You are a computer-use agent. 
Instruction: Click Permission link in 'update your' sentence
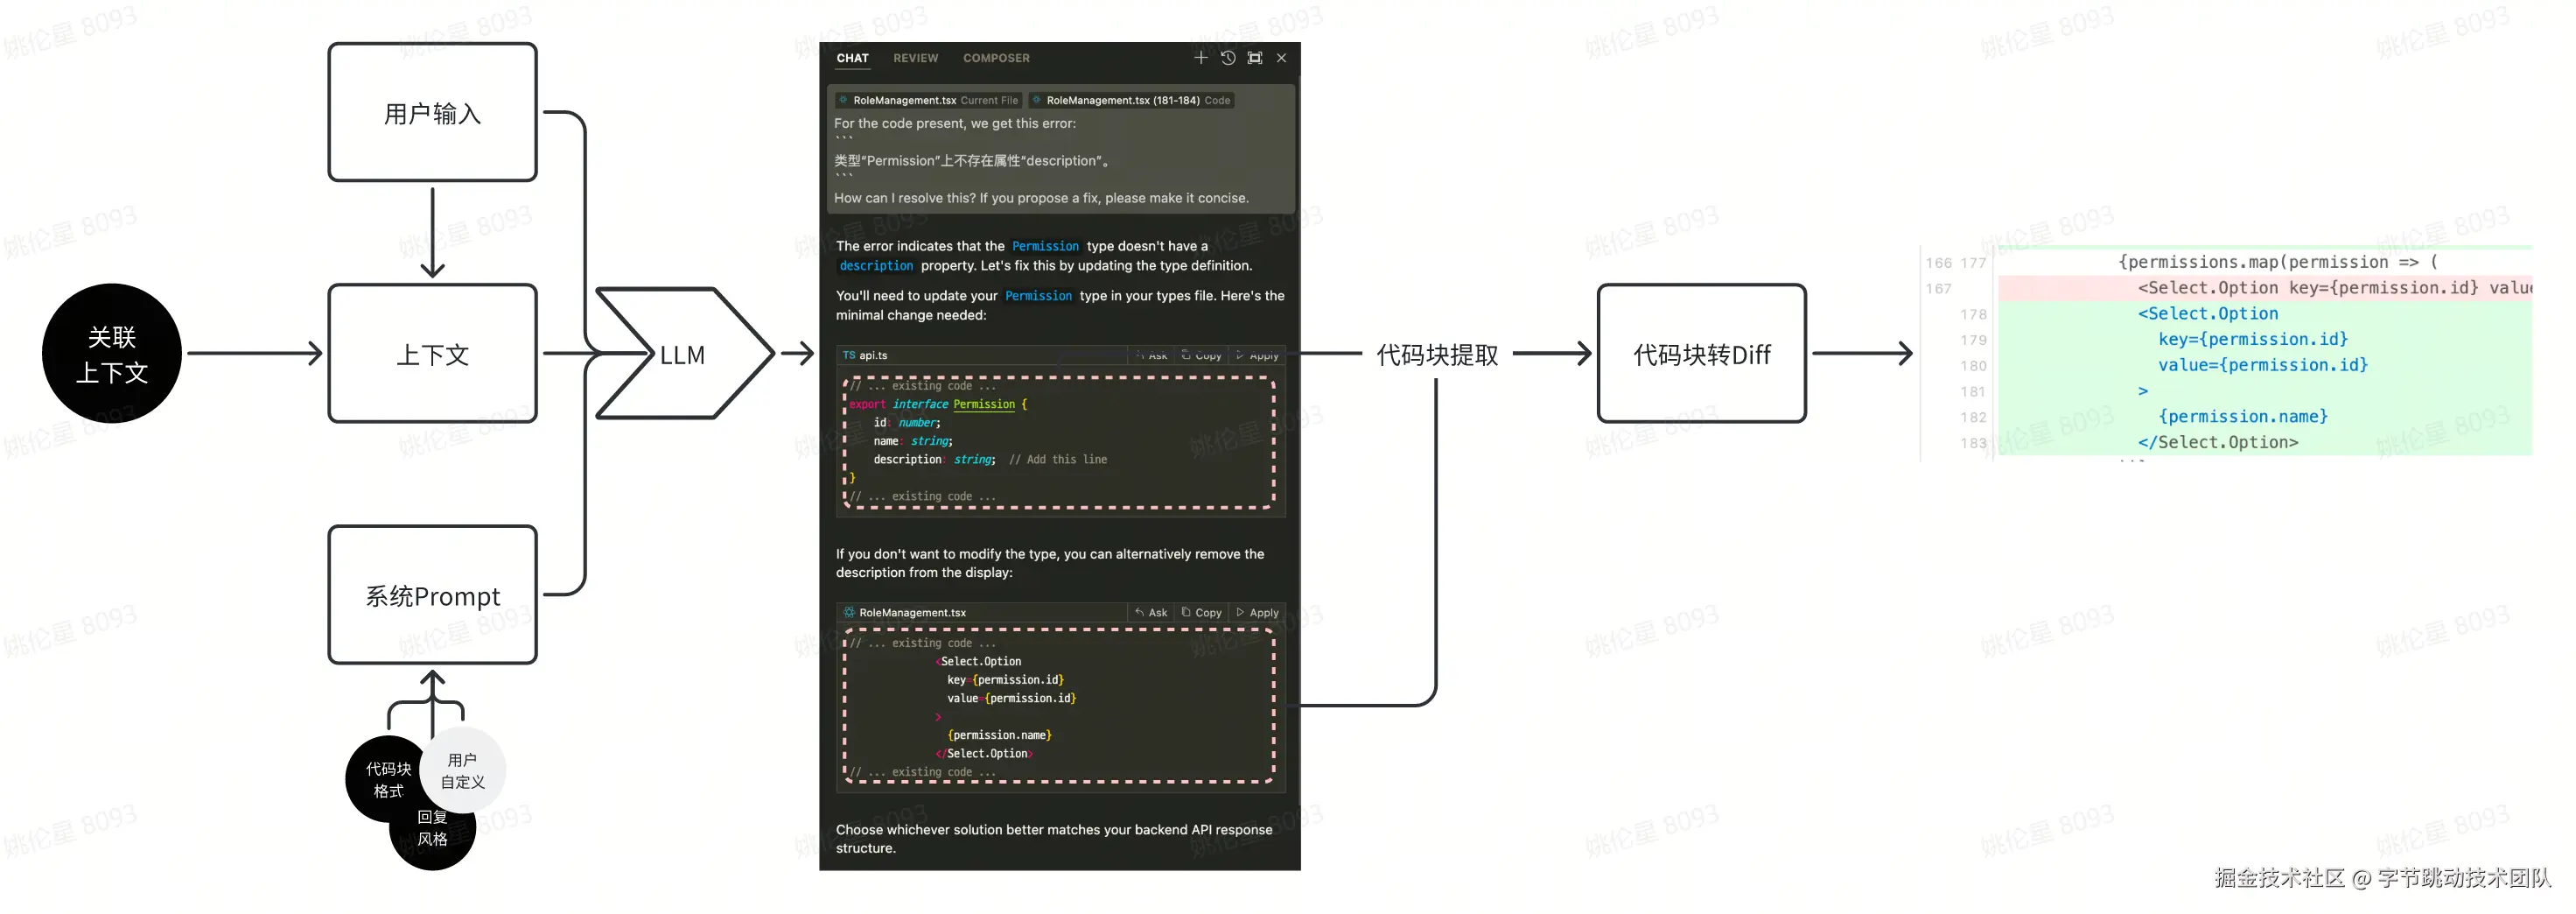pyautogui.click(x=1038, y=296)
